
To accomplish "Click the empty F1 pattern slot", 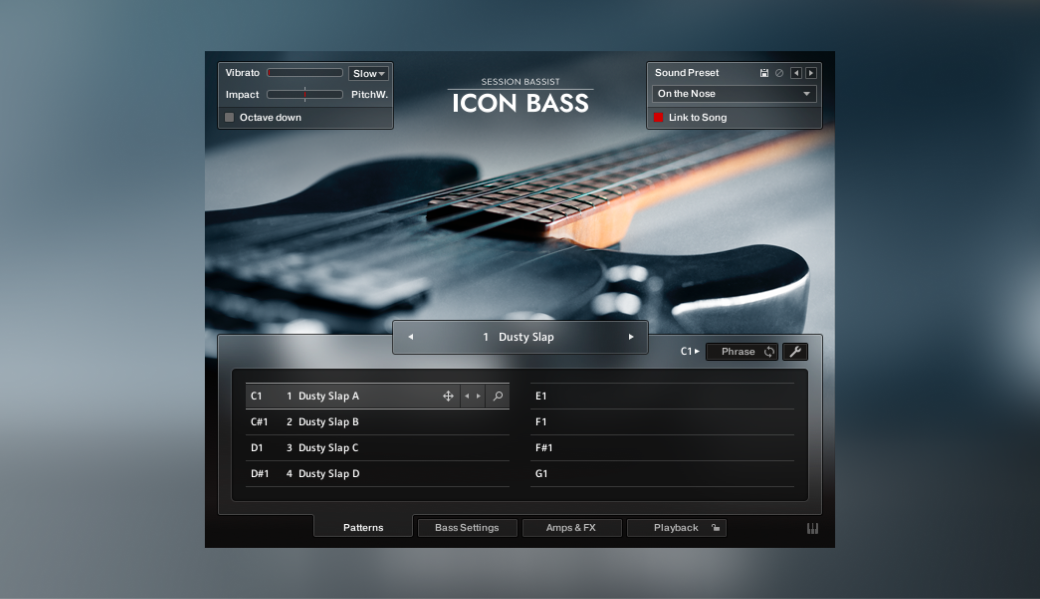I will click(x=663, y=422).
